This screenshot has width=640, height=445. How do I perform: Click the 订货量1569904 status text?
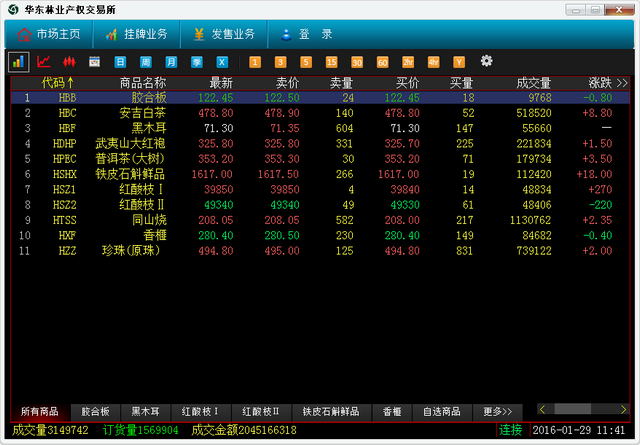coord(140,430)
